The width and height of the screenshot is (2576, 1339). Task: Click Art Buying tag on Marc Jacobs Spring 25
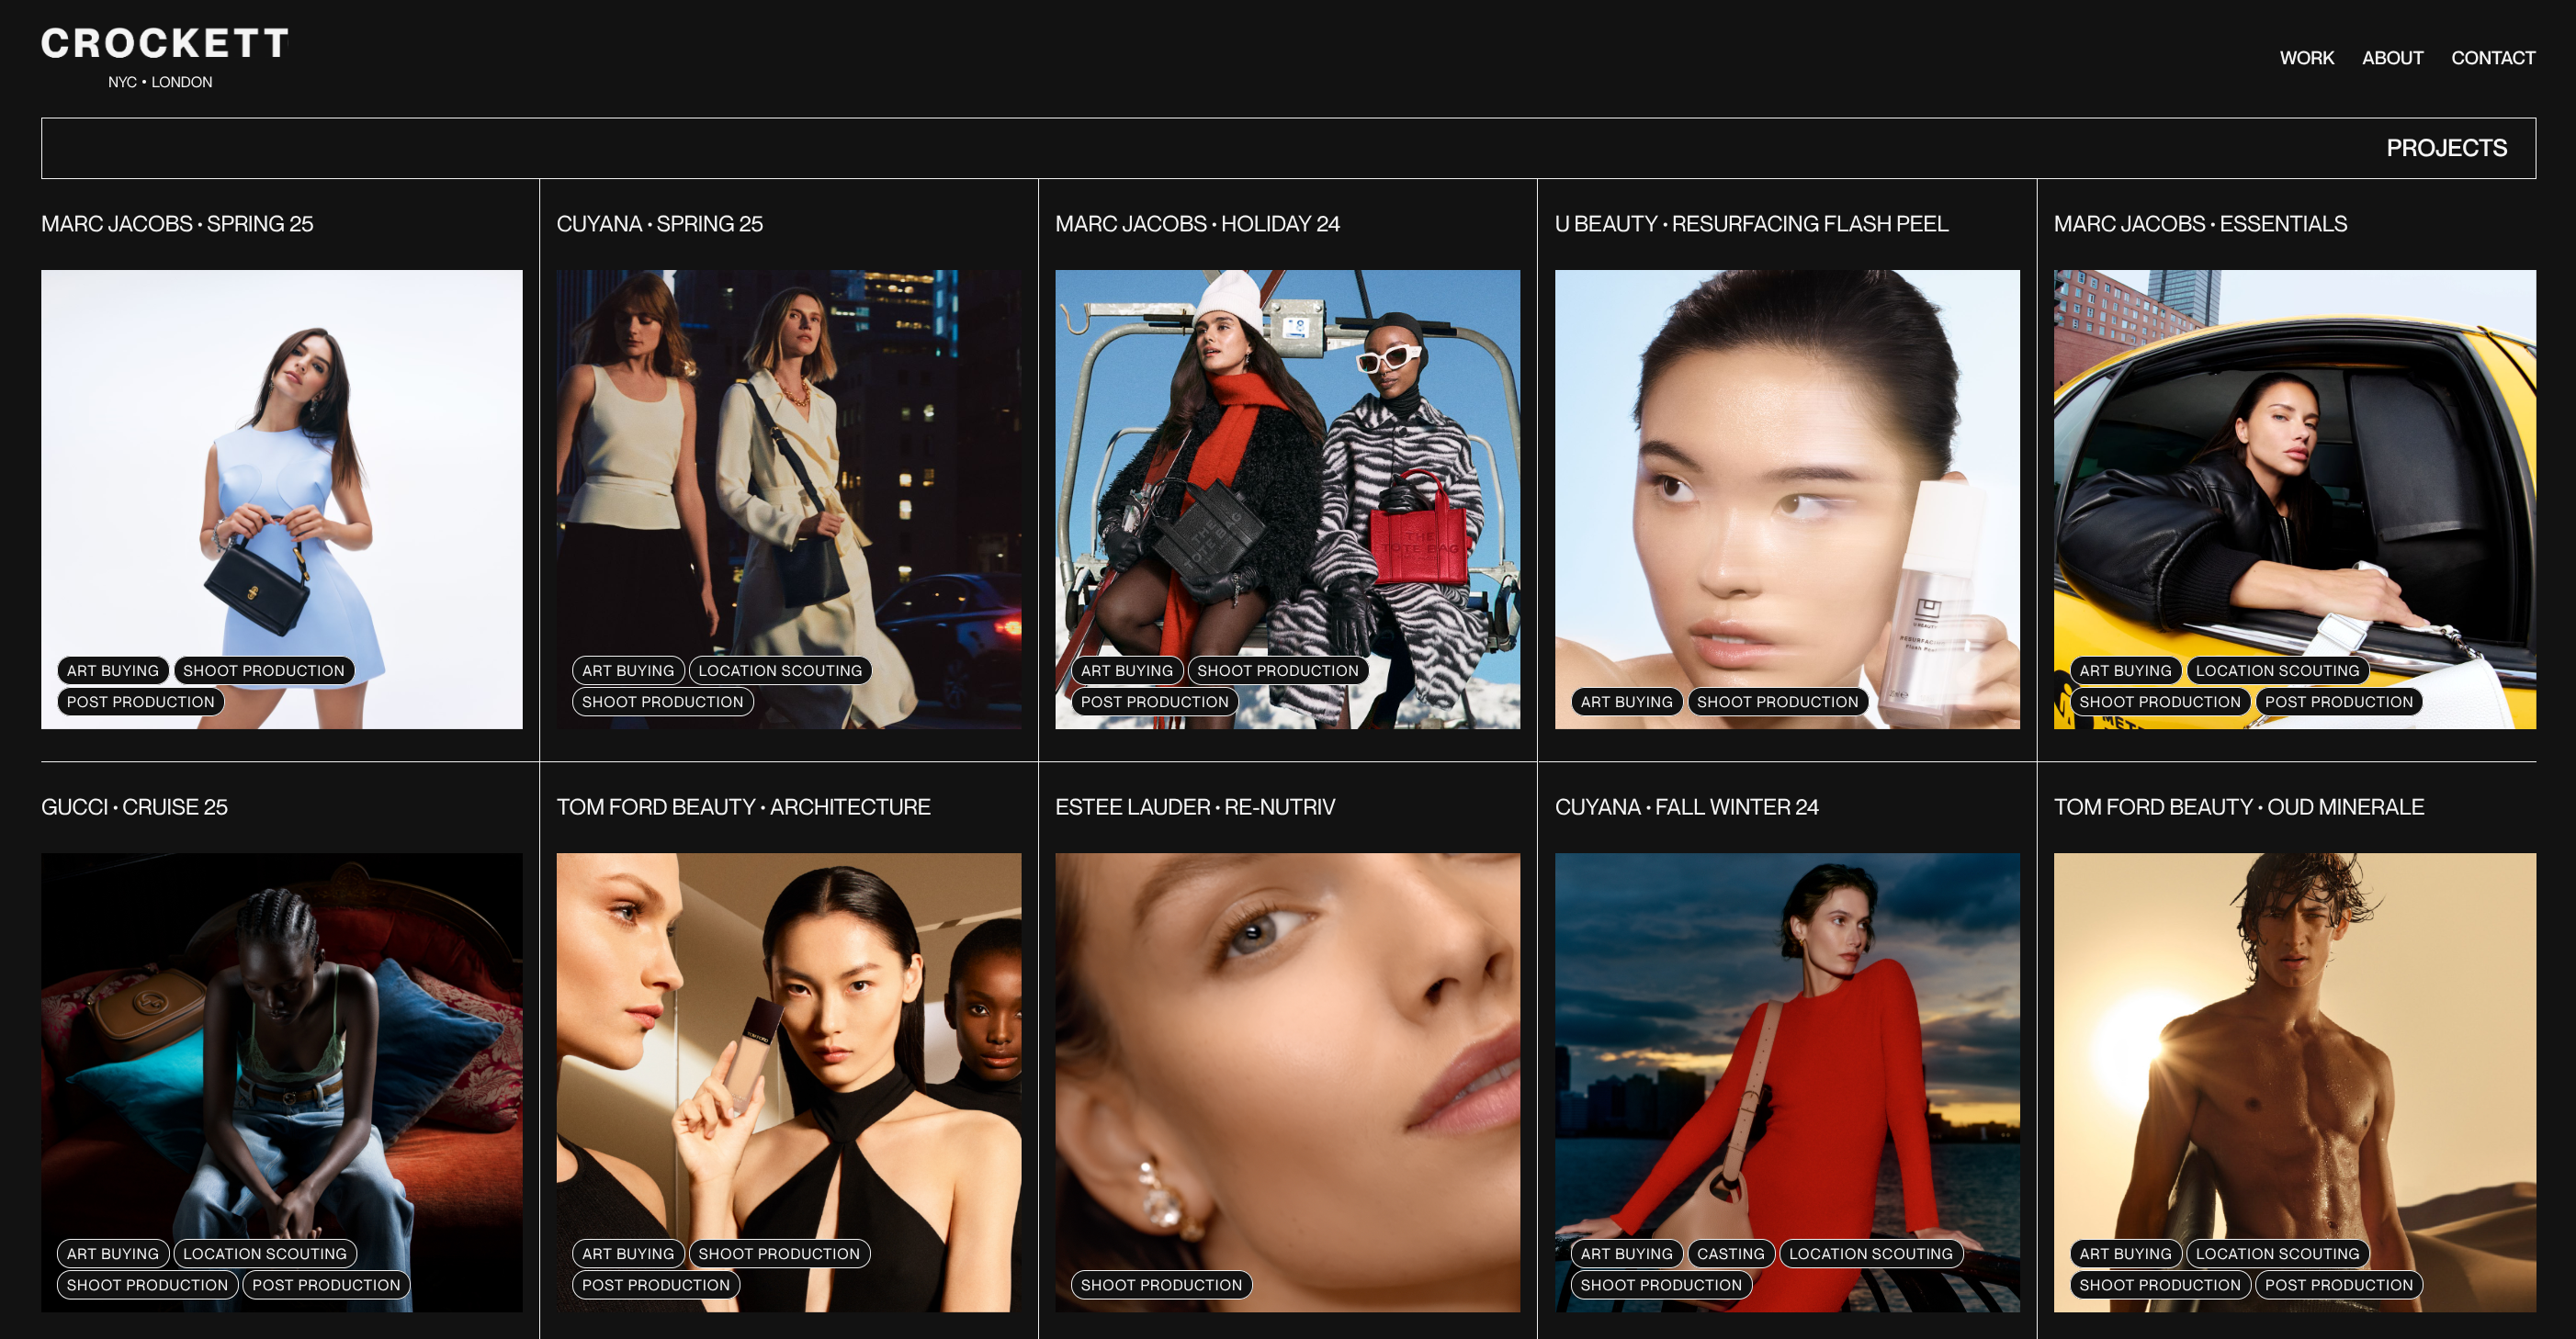113,671
